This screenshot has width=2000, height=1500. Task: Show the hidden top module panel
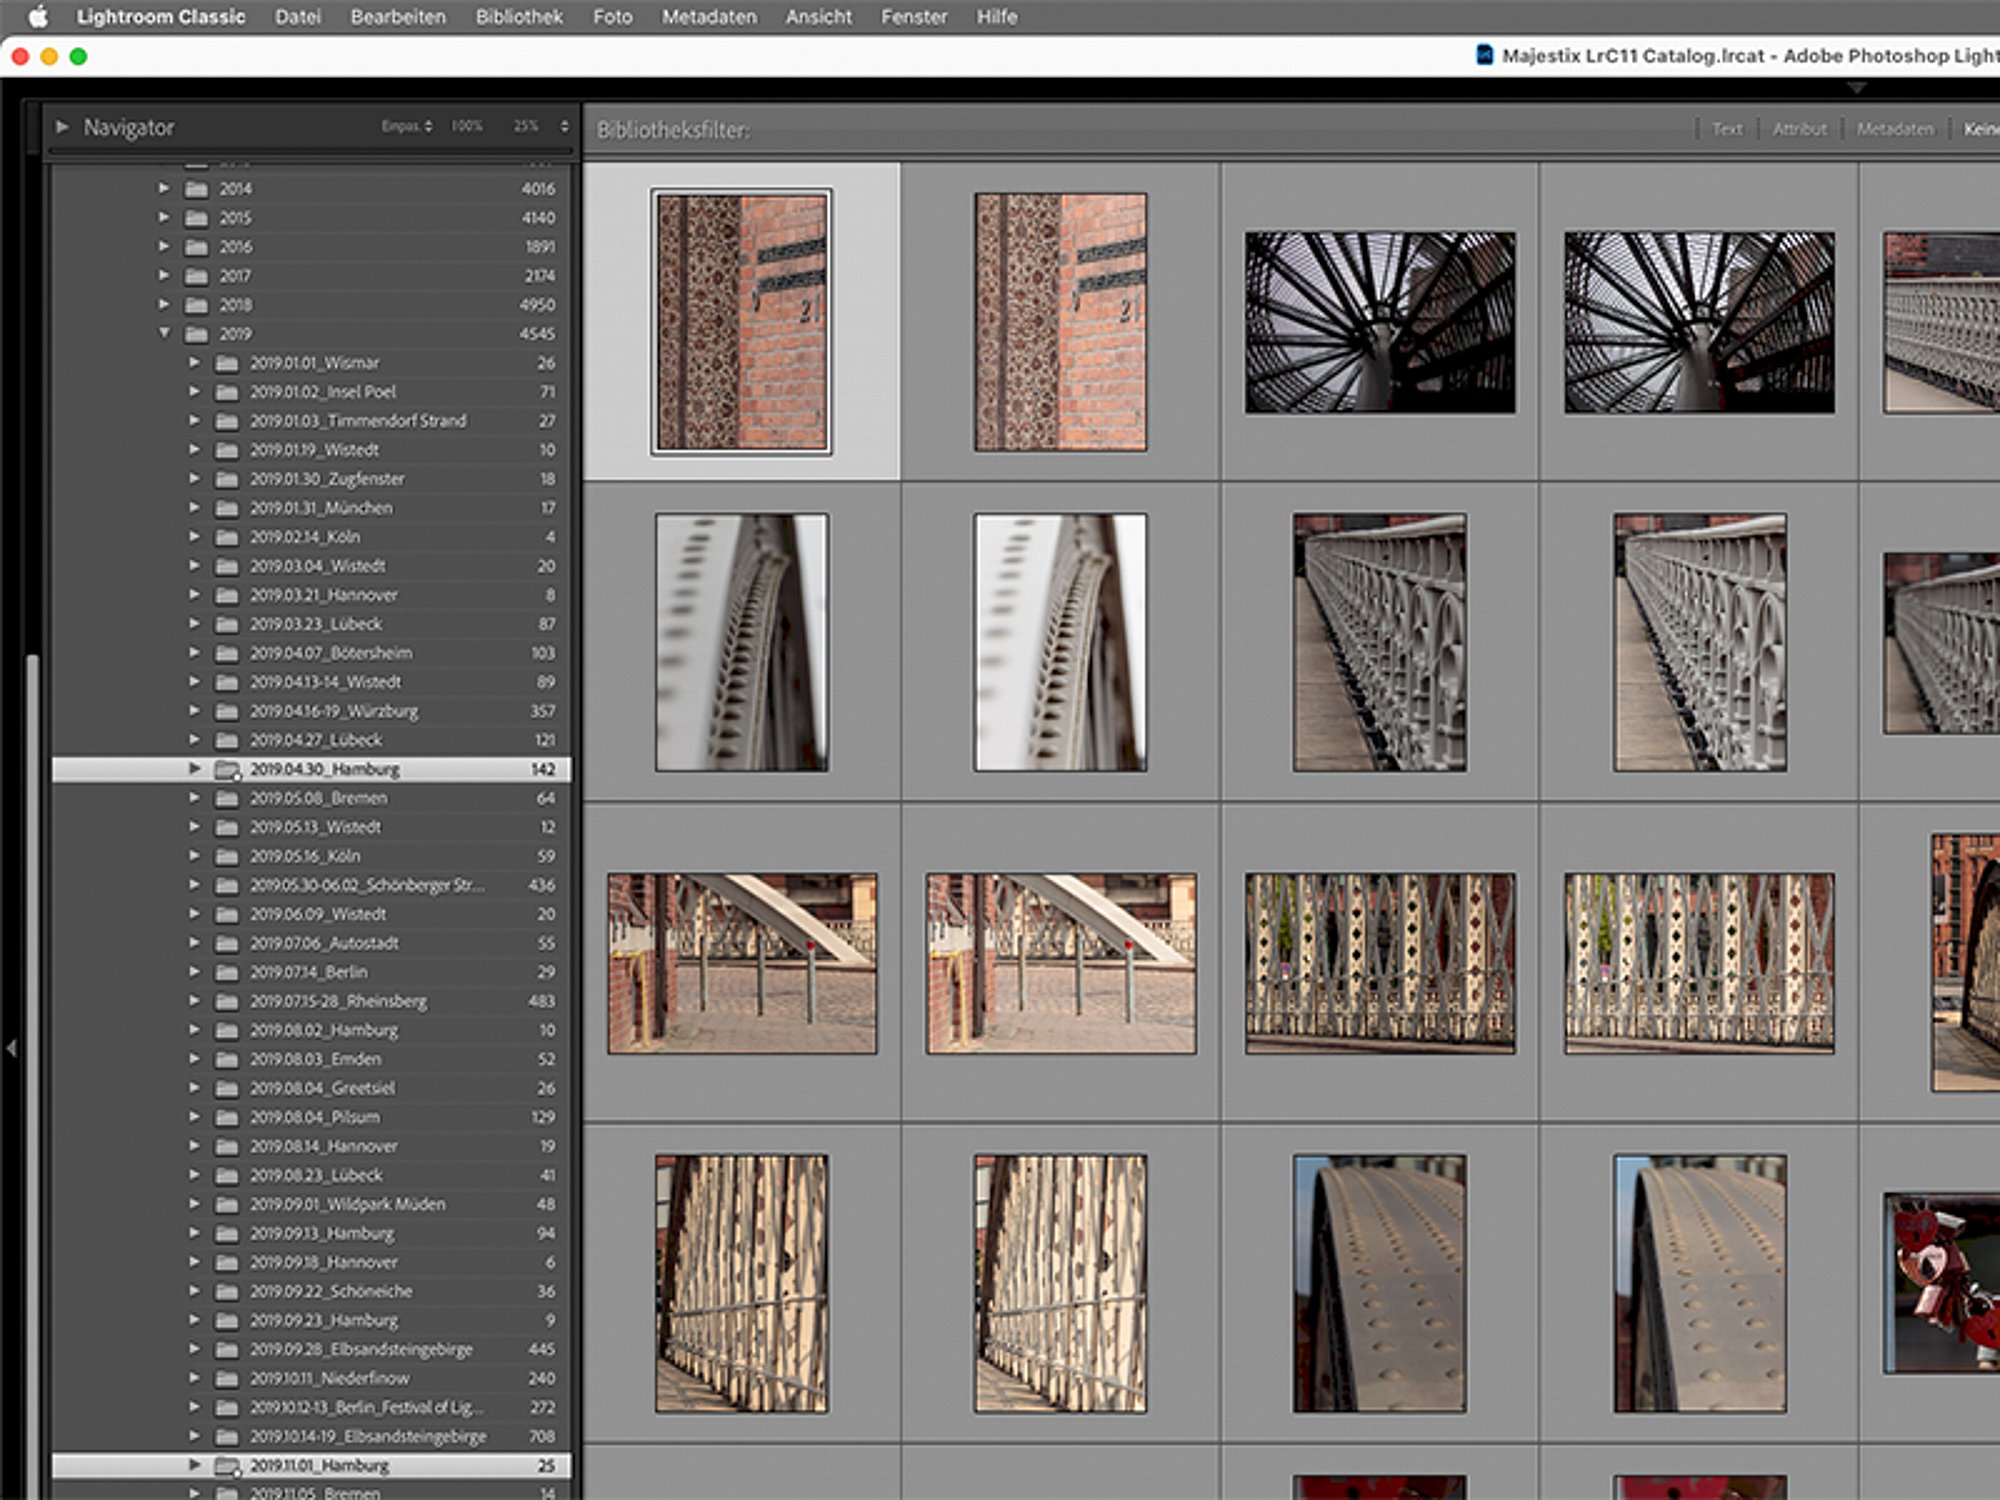1857,88
